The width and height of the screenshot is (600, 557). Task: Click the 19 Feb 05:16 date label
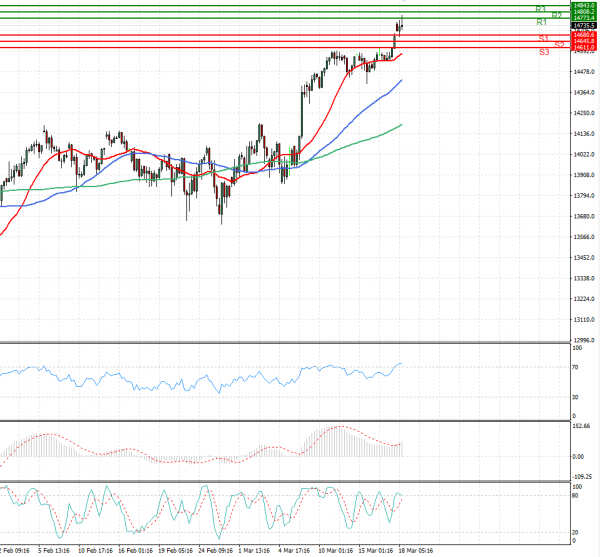pyautogui.click(x=176, y=550)
